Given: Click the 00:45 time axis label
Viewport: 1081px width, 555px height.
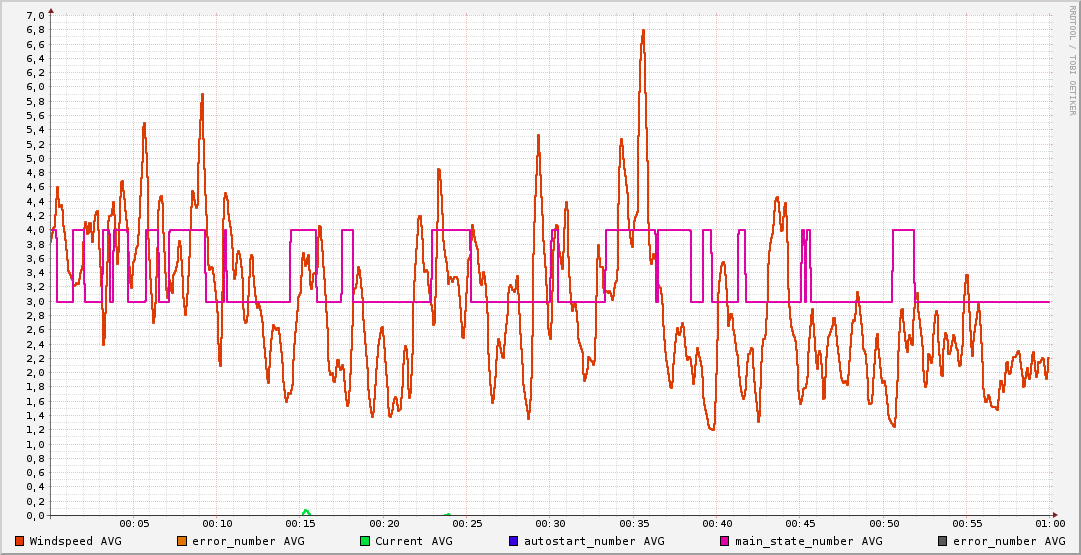Looking at the screenshot, I should [800, 523].
